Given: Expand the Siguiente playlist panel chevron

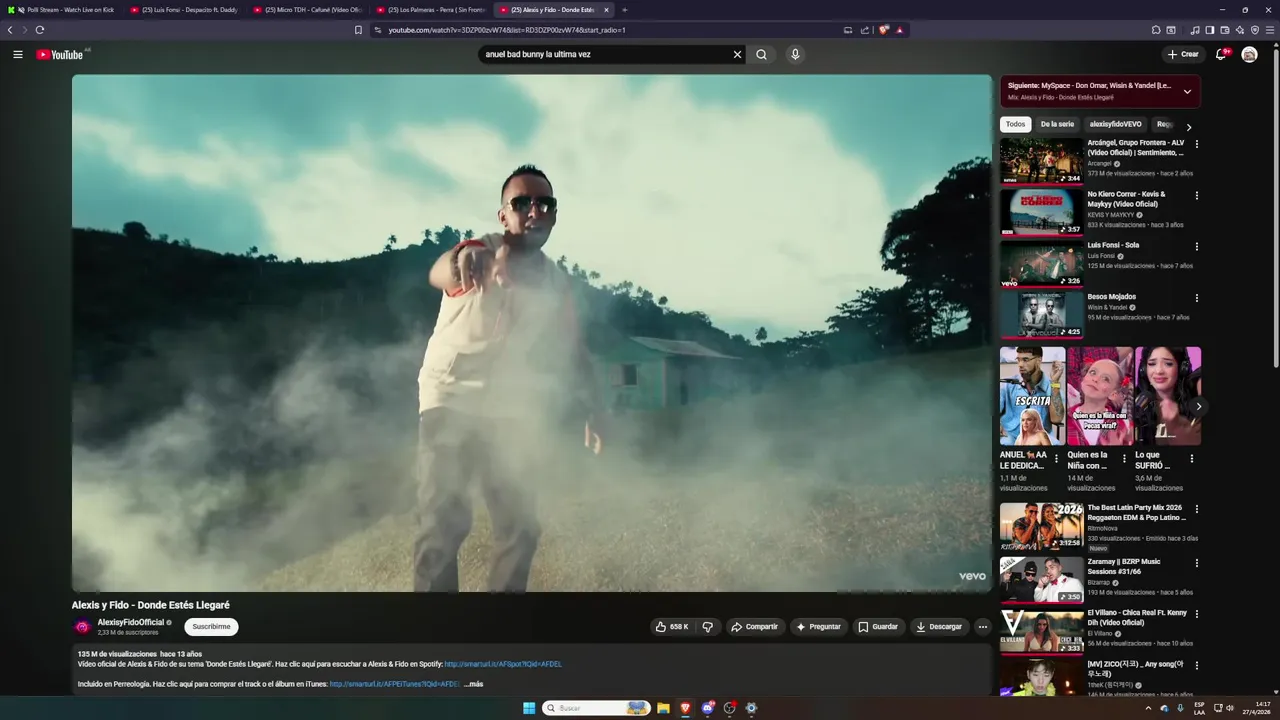Looking at the screenshot, I should click(x=1187, y=91).
